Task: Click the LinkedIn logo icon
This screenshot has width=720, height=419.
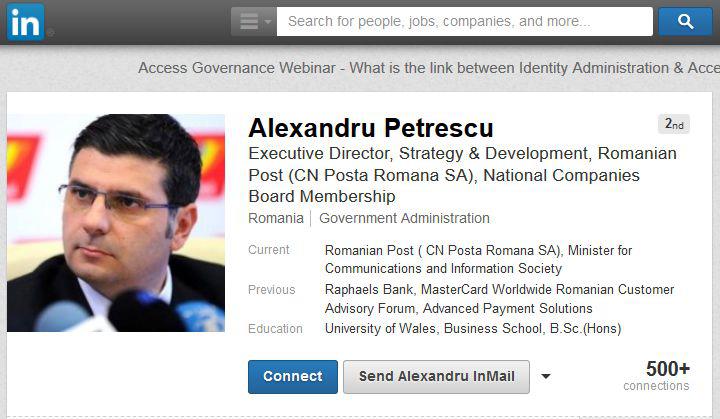Action: 26,22
